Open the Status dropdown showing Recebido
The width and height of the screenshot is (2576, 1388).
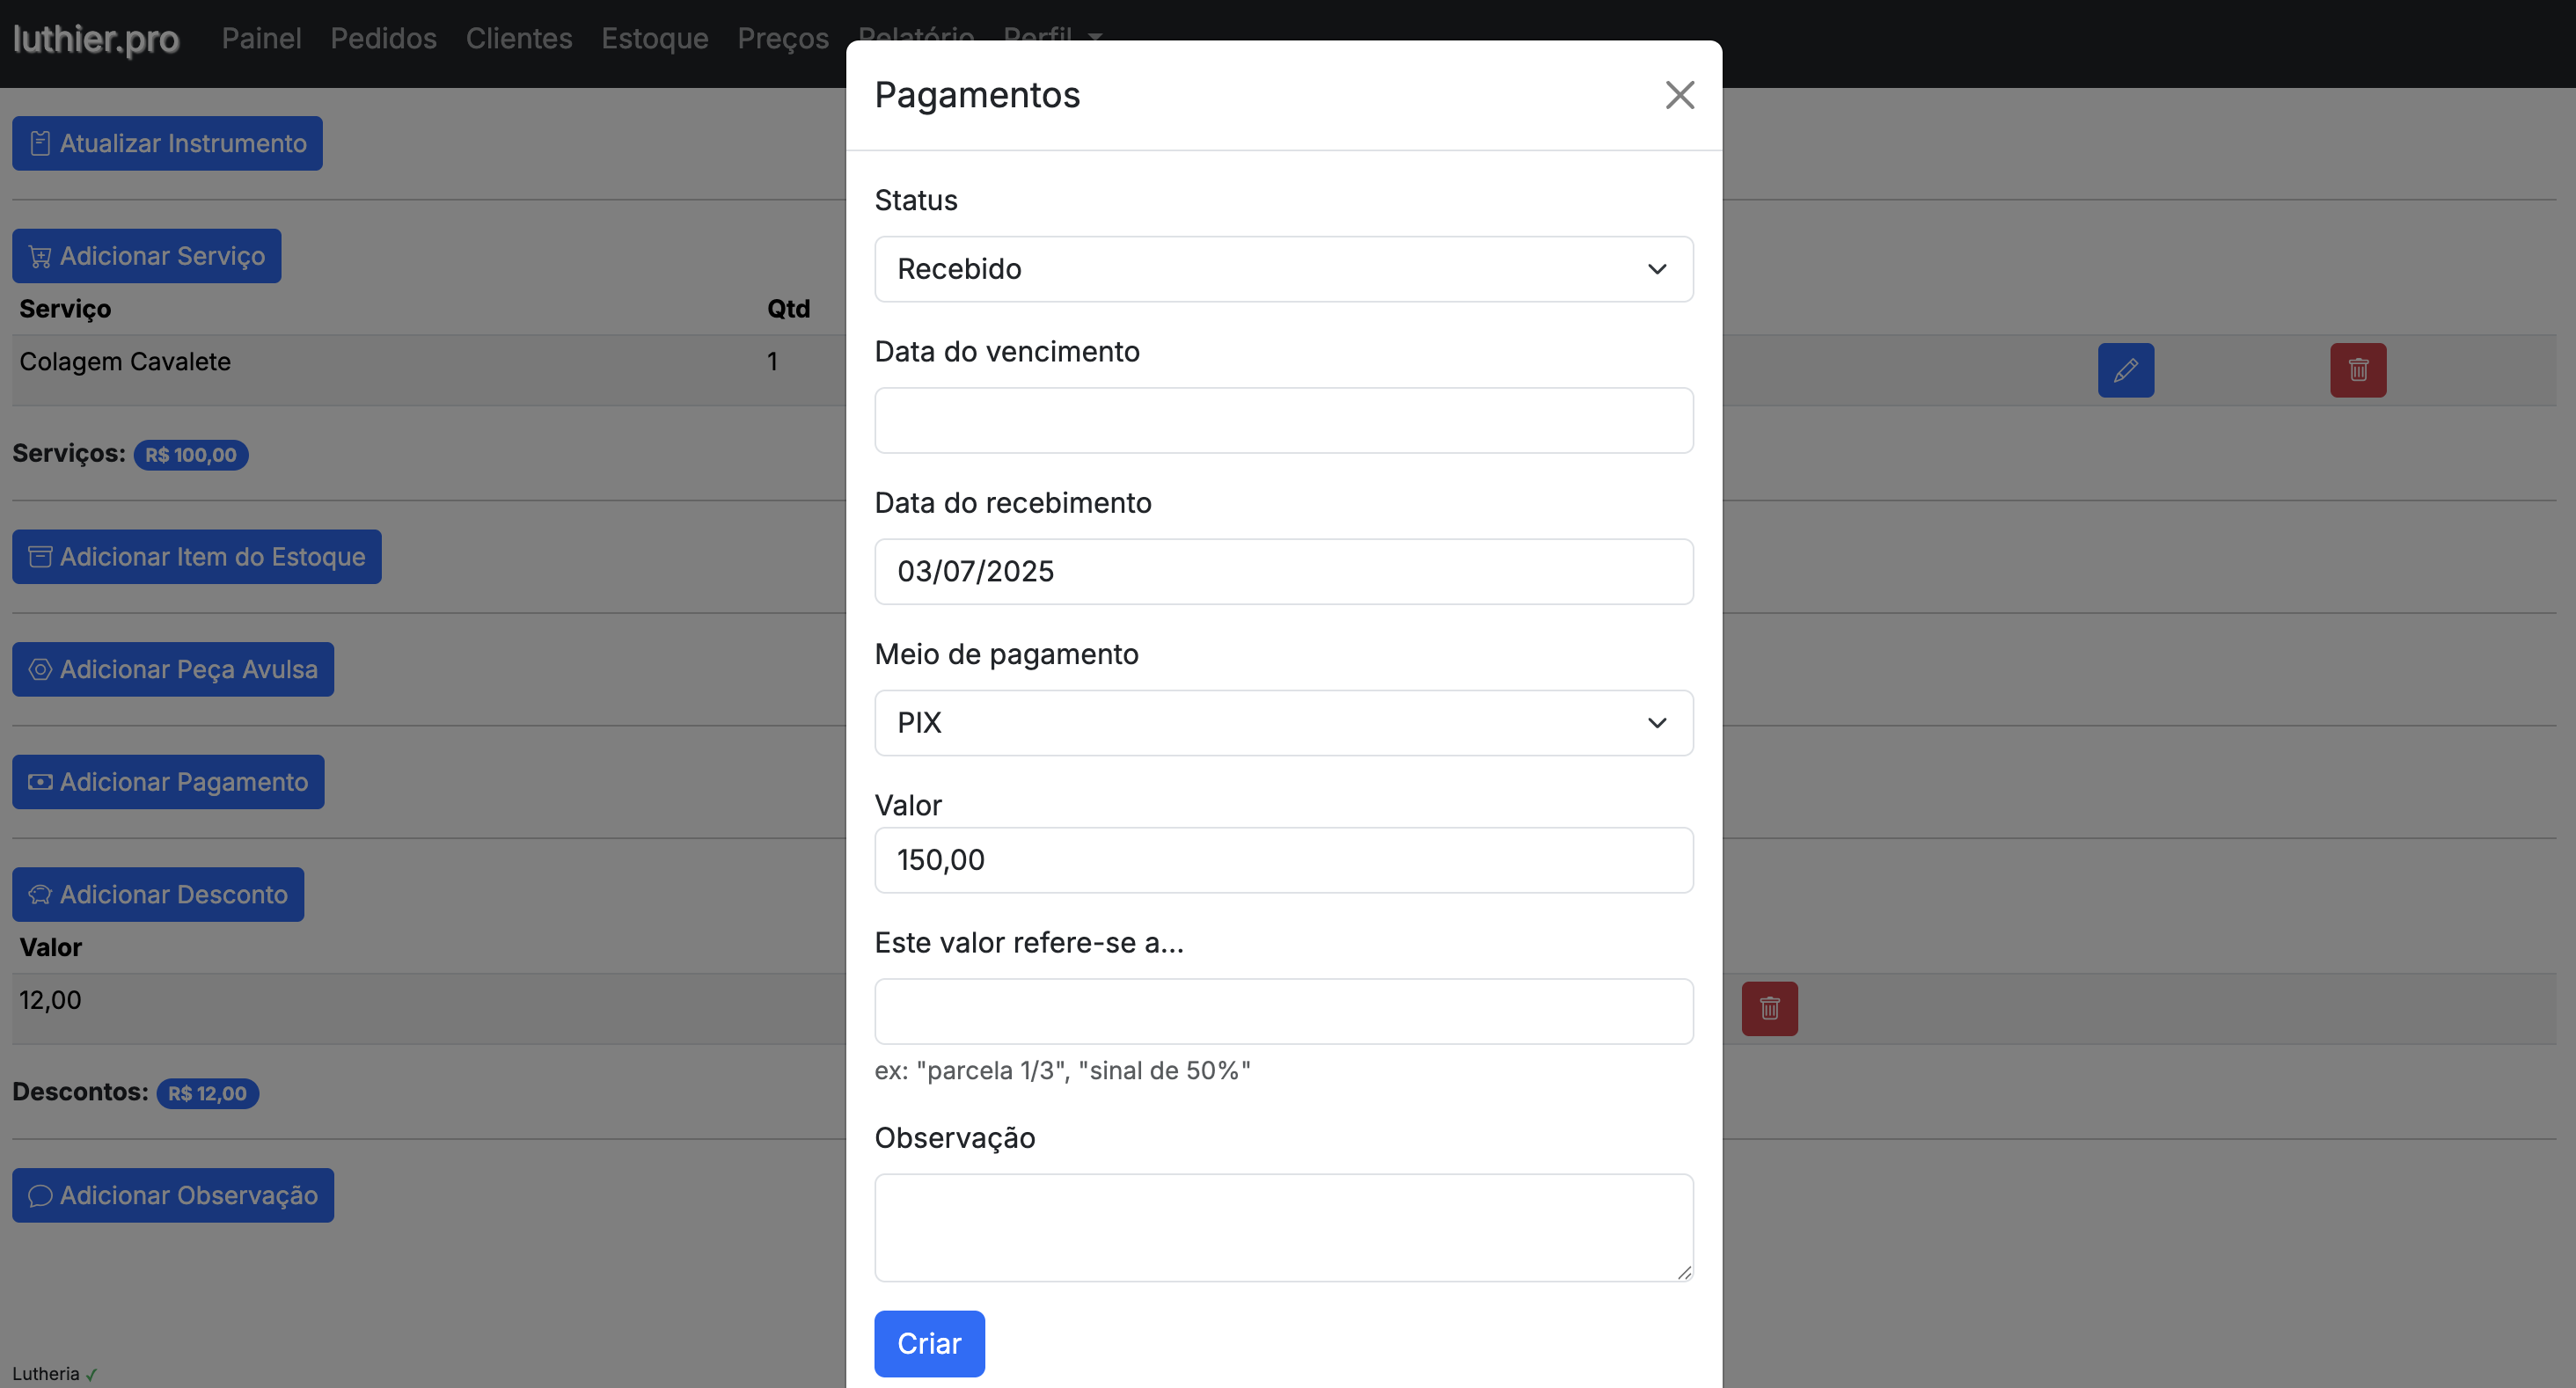[x=1283, y=269]
